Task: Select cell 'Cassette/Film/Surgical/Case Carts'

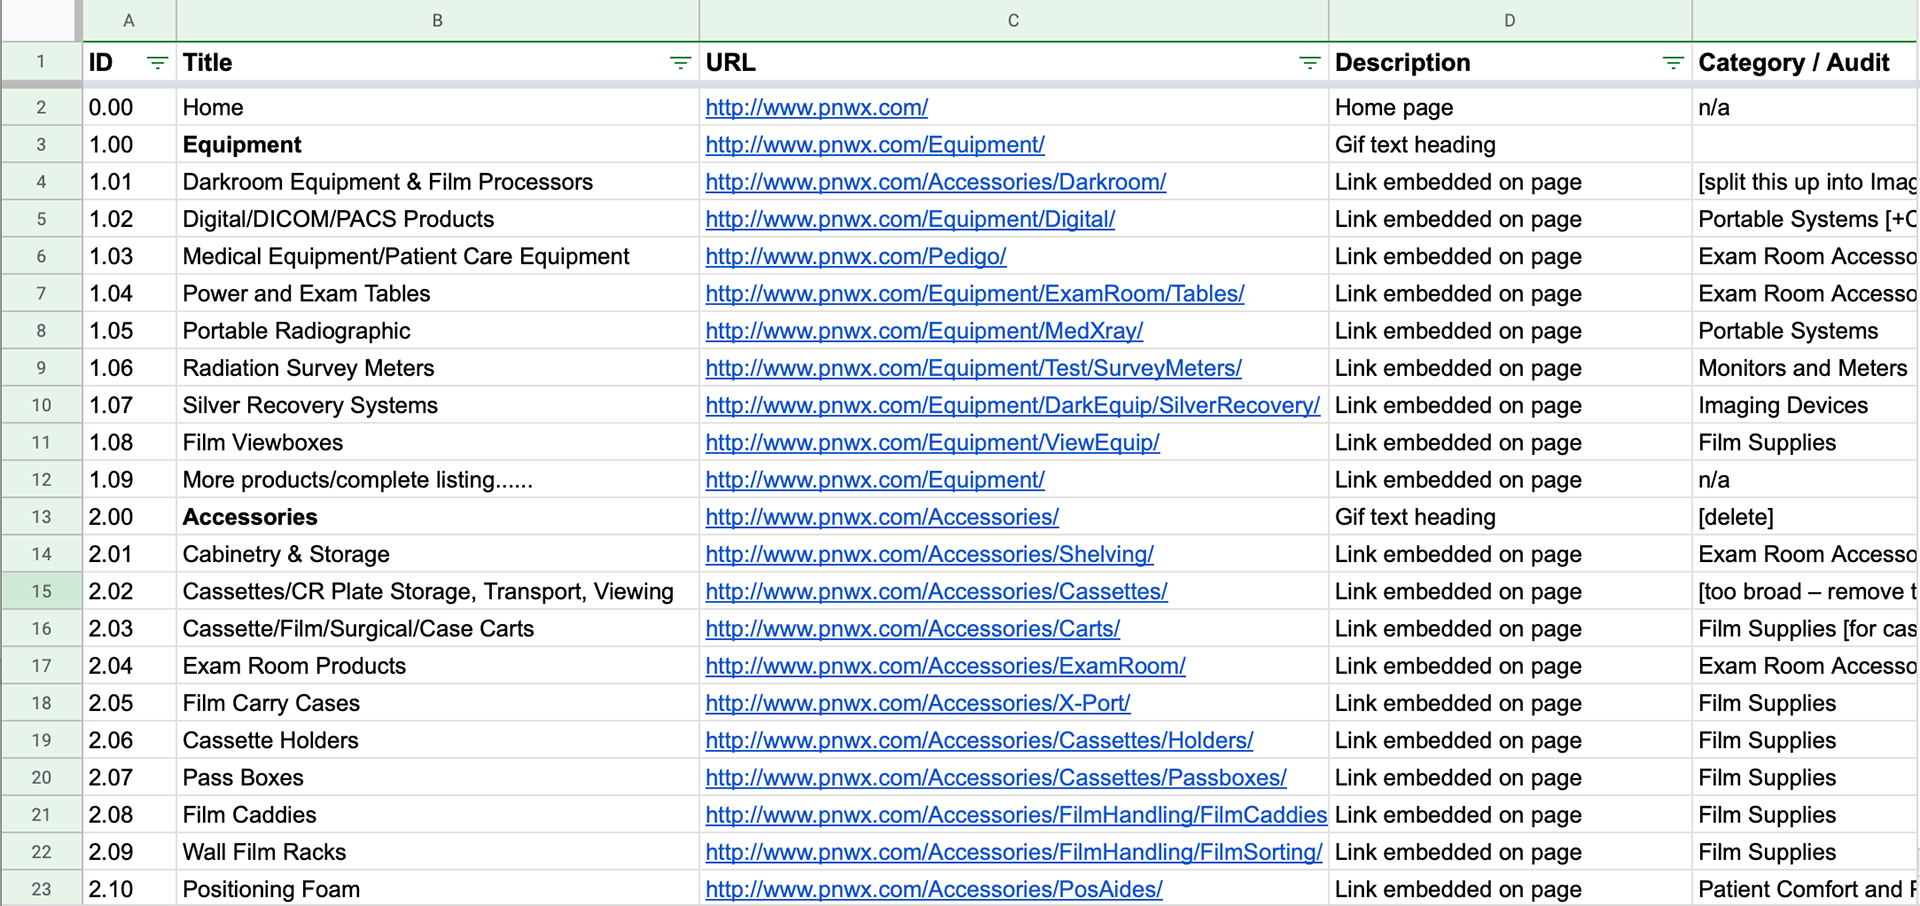Action: (x=437, y=628)
